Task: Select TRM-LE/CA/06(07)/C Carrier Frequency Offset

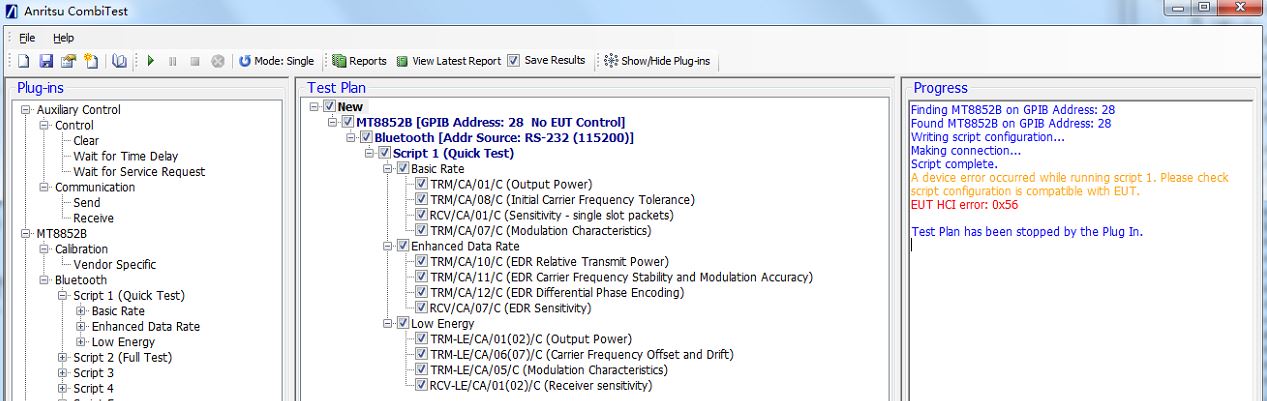Action: click(x=582, y=354)
